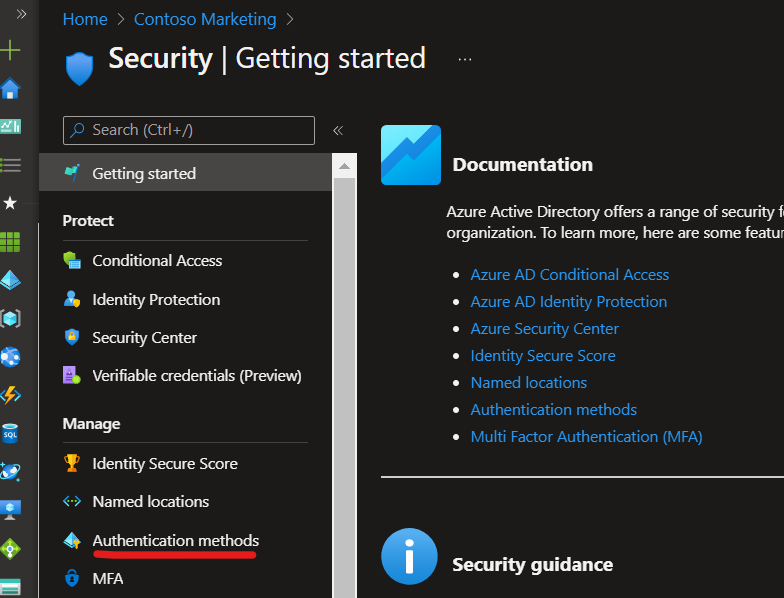
Task: Open the SQL databases icon
Action: (10, 434)
